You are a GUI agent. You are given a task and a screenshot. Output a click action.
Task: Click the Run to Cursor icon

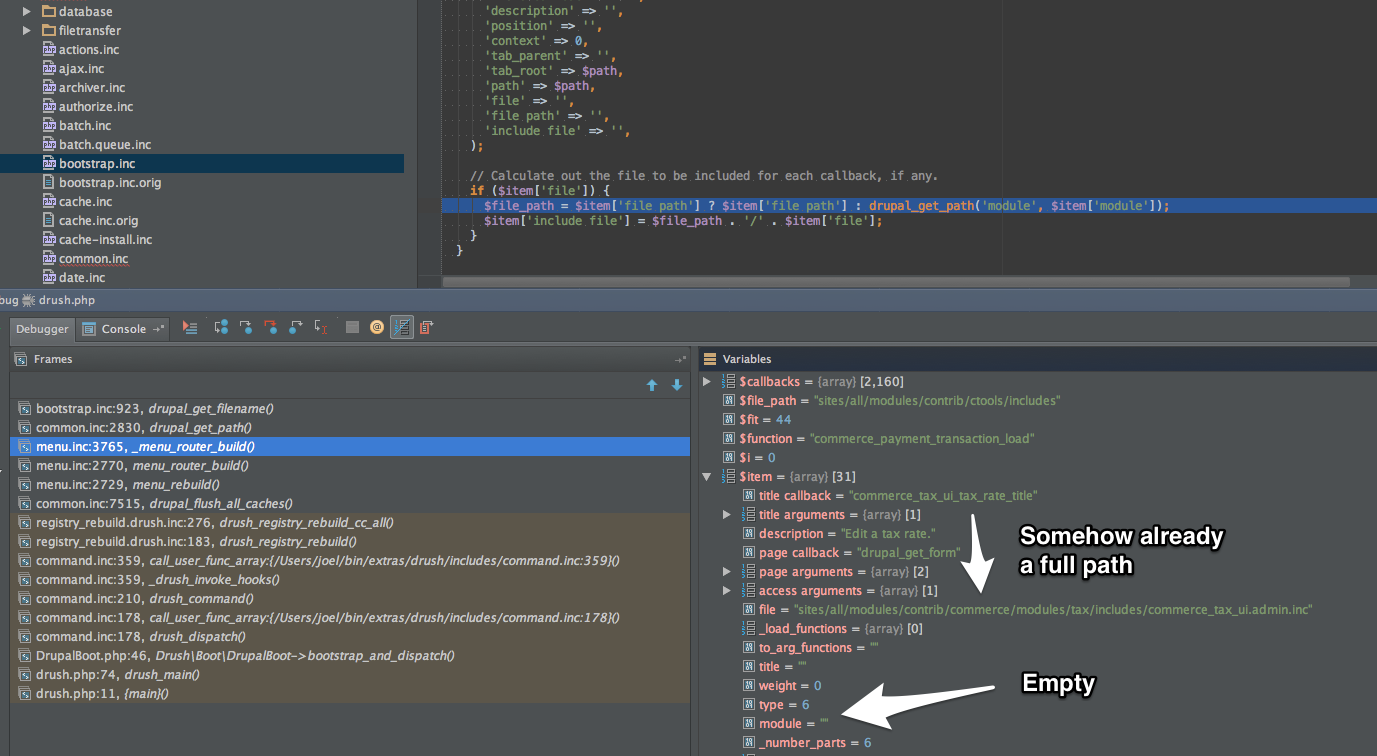(321, 328)
